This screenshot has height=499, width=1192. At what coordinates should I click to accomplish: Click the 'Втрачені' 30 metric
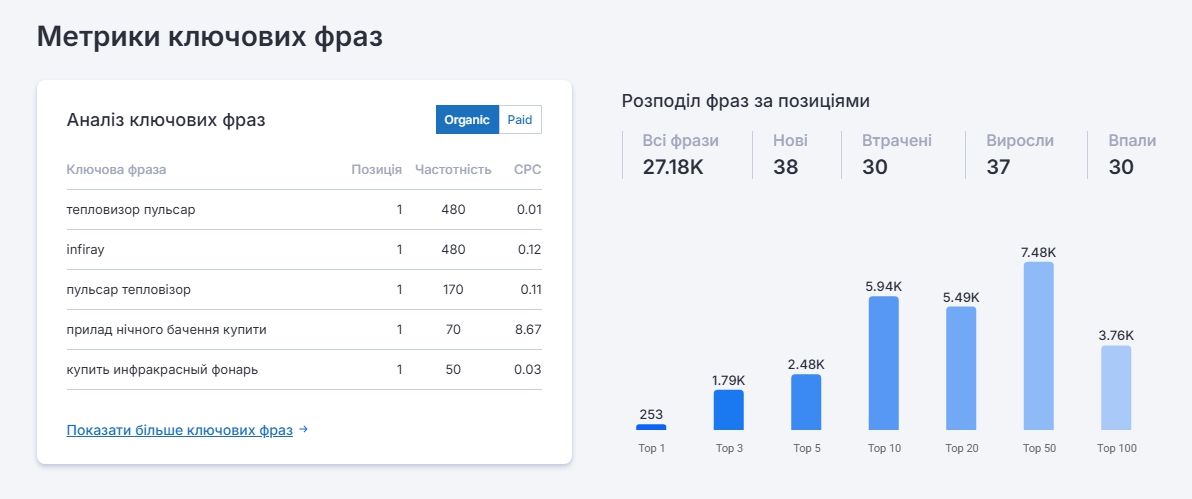coord(896,154)
